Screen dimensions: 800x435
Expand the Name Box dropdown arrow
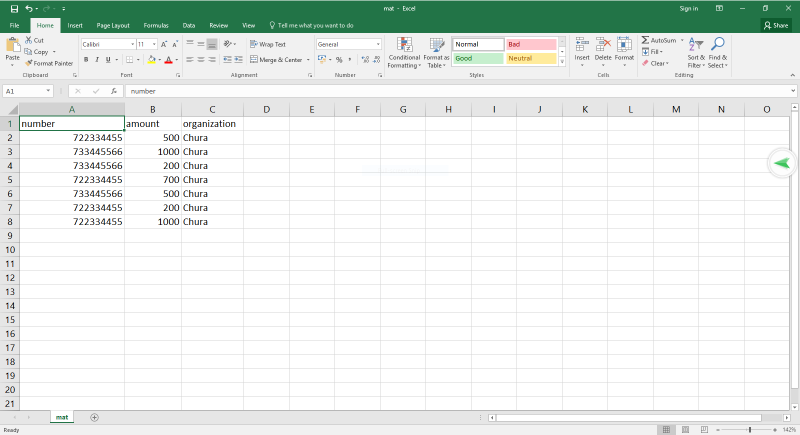coord(48,91)
